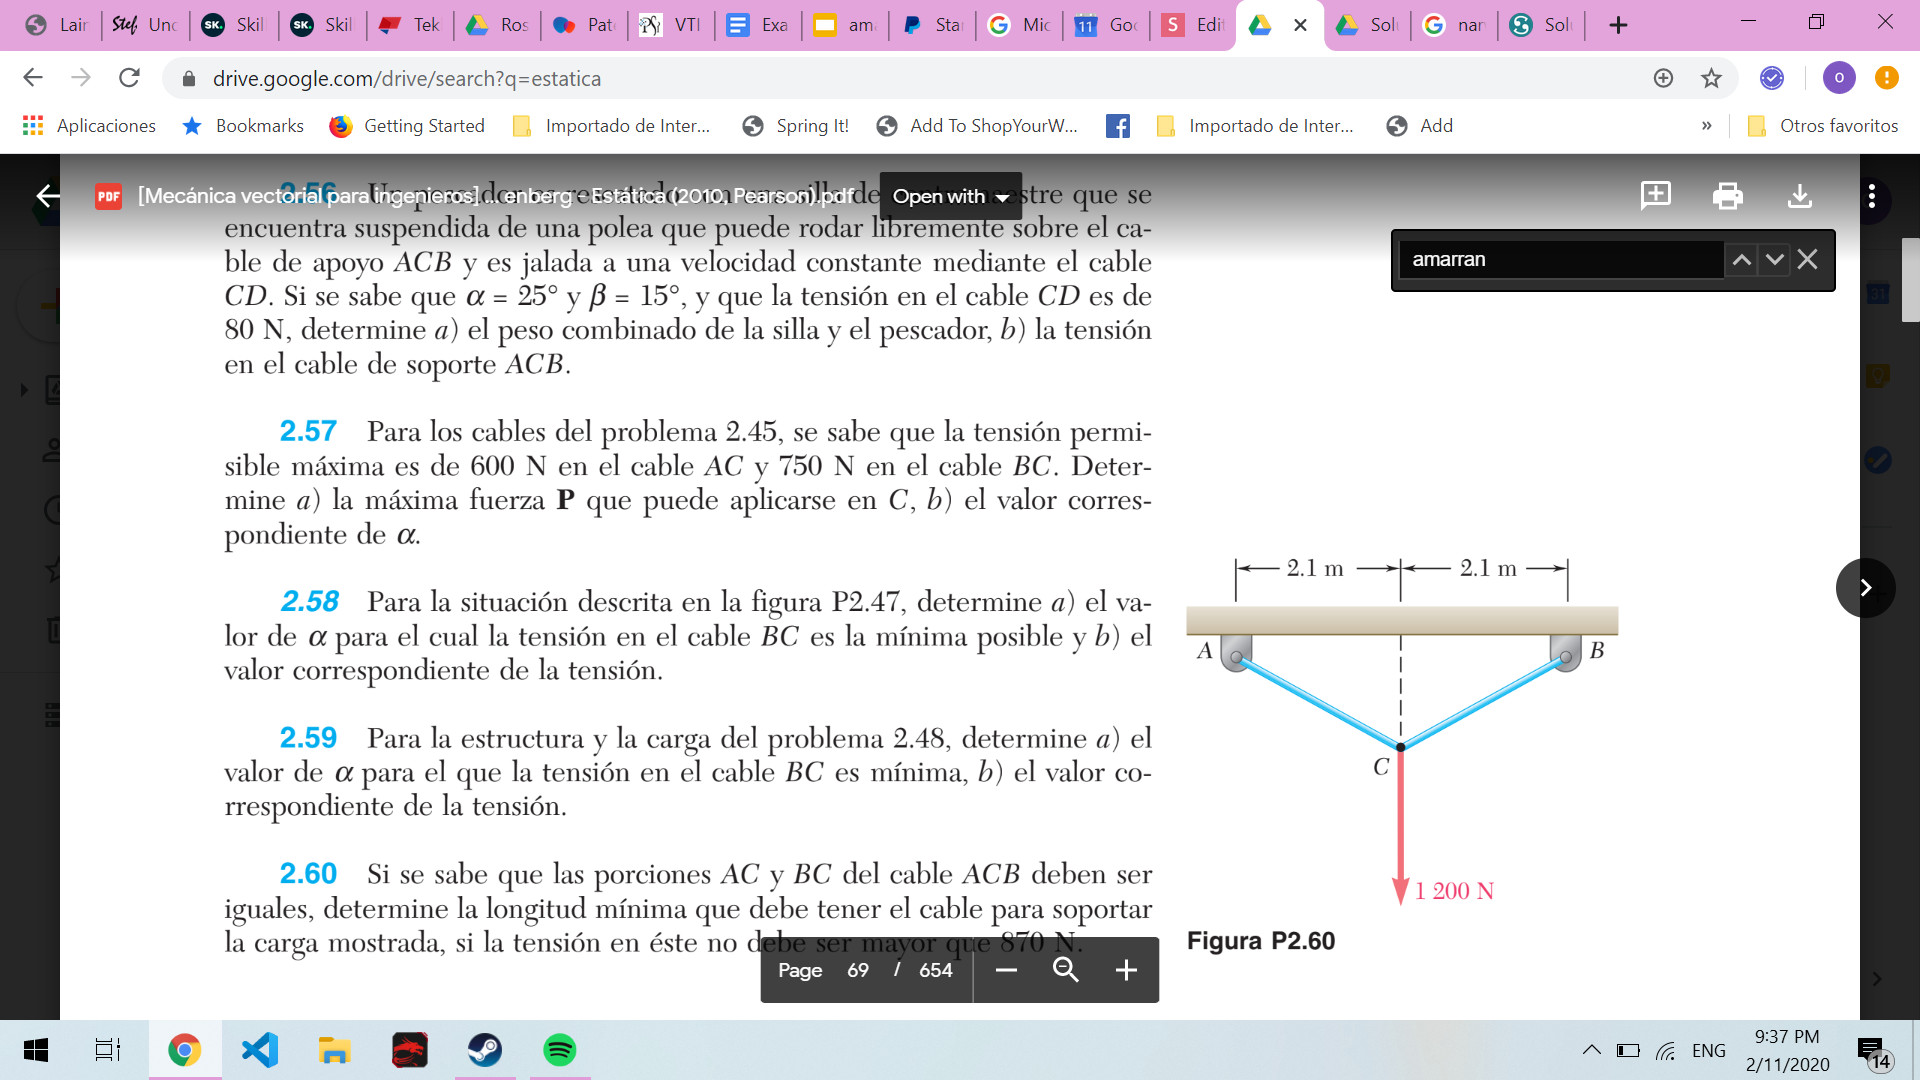This screenshot has height=1080, width=1920.
Task: Click the Aplicaciones apps shortcut
Action: pyautogui.click(x=89, y=126)
